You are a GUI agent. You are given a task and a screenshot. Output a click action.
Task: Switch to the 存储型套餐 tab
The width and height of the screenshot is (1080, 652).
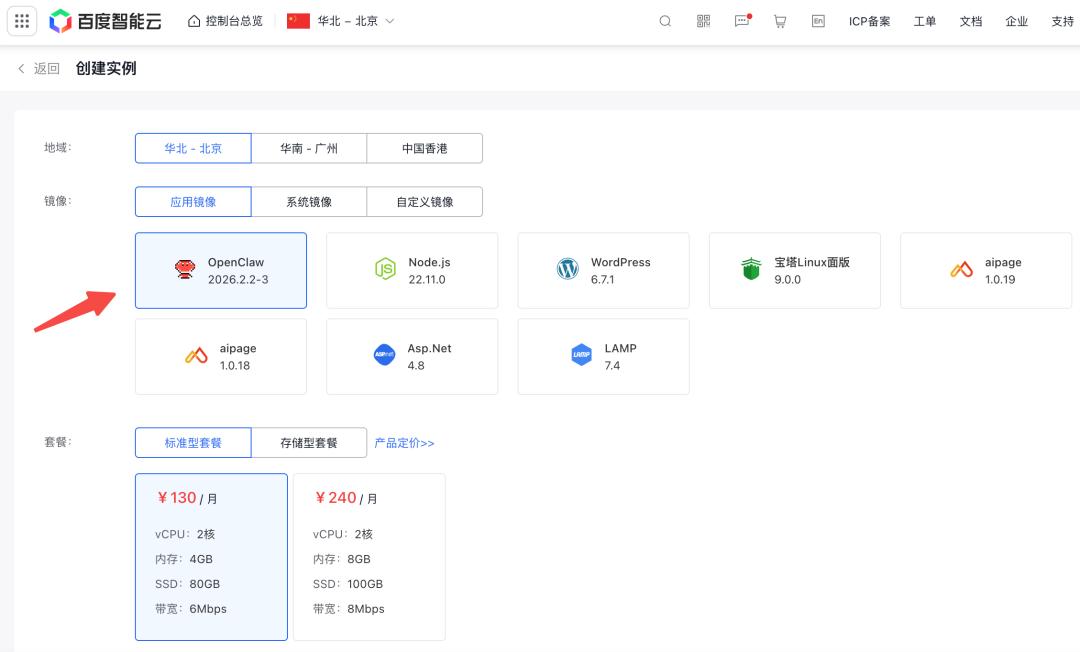click(x=309, y=443)
